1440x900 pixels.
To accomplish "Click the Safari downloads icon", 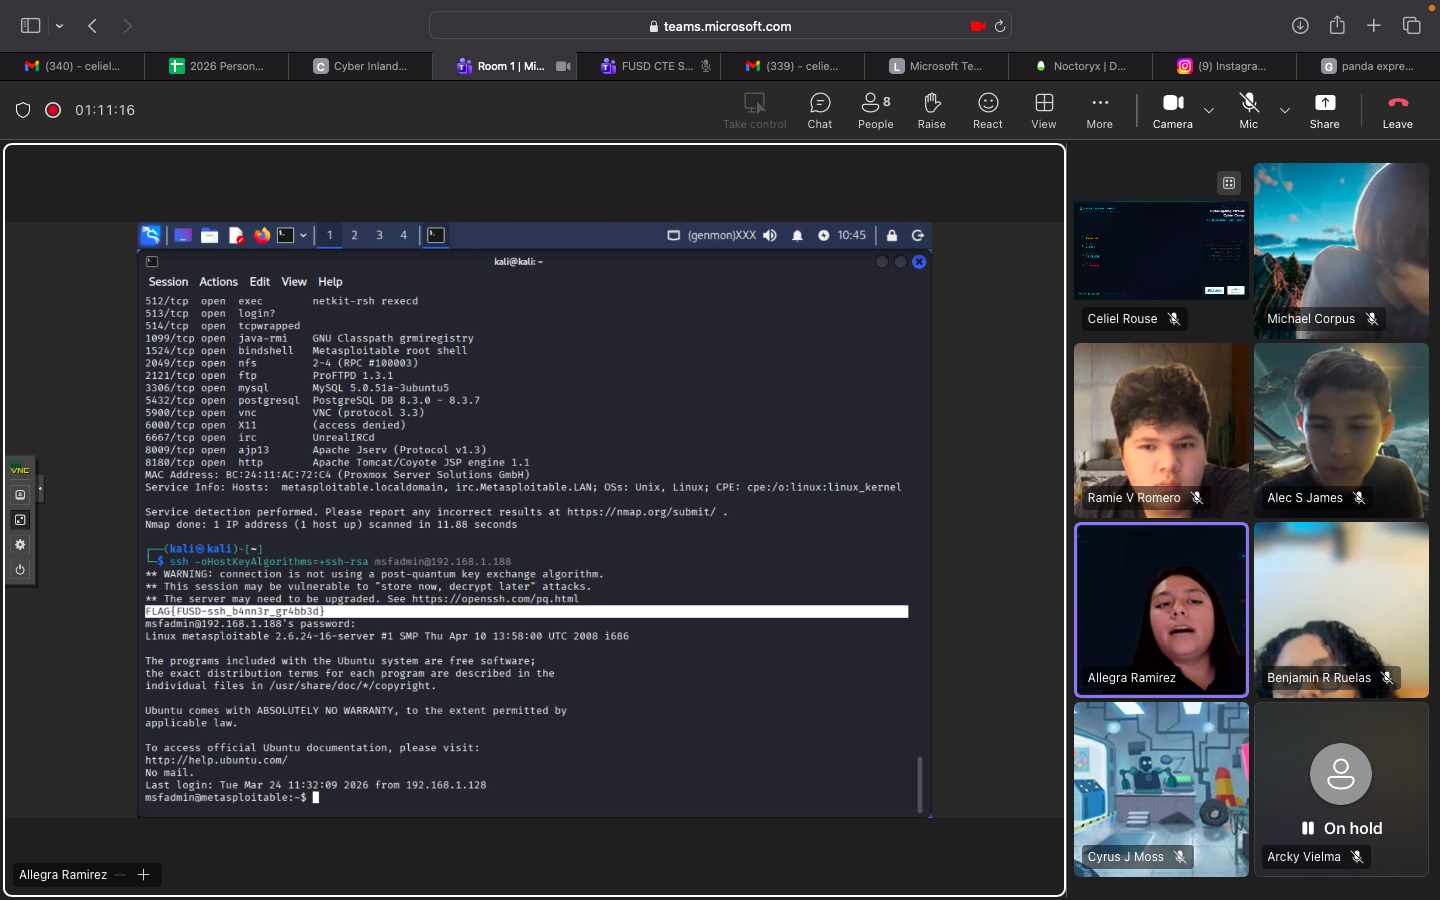I will click(1300, 26).
